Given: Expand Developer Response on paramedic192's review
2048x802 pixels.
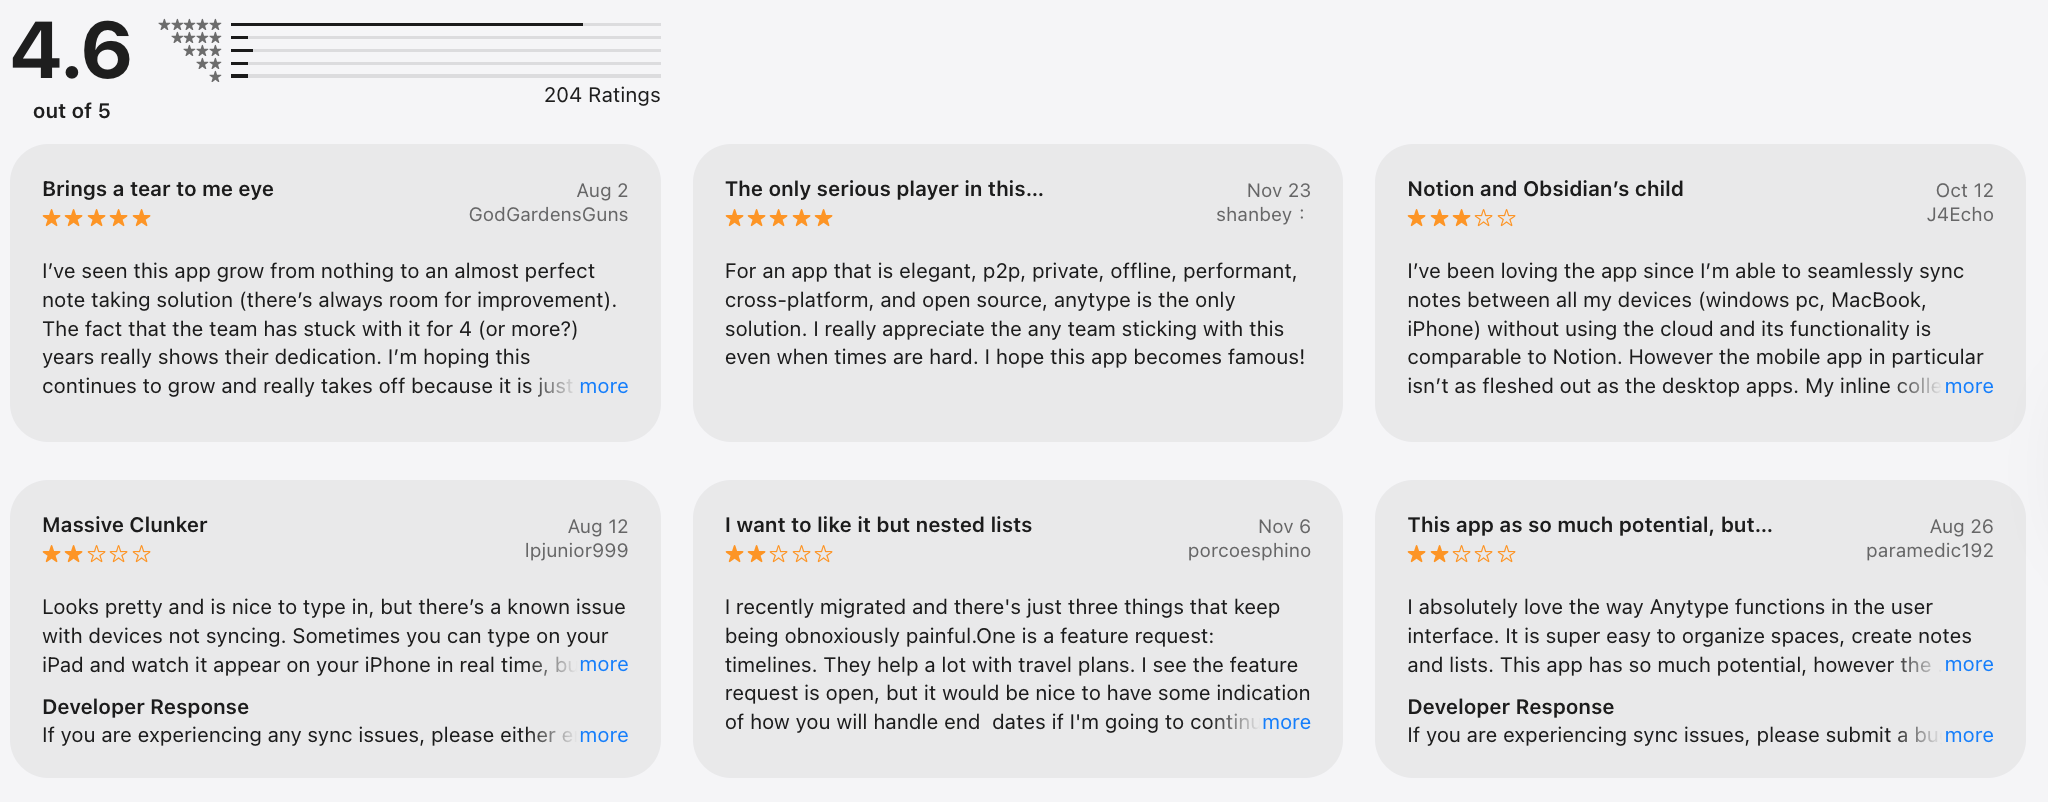Looking at the screenshot, I should point(1968,735).
